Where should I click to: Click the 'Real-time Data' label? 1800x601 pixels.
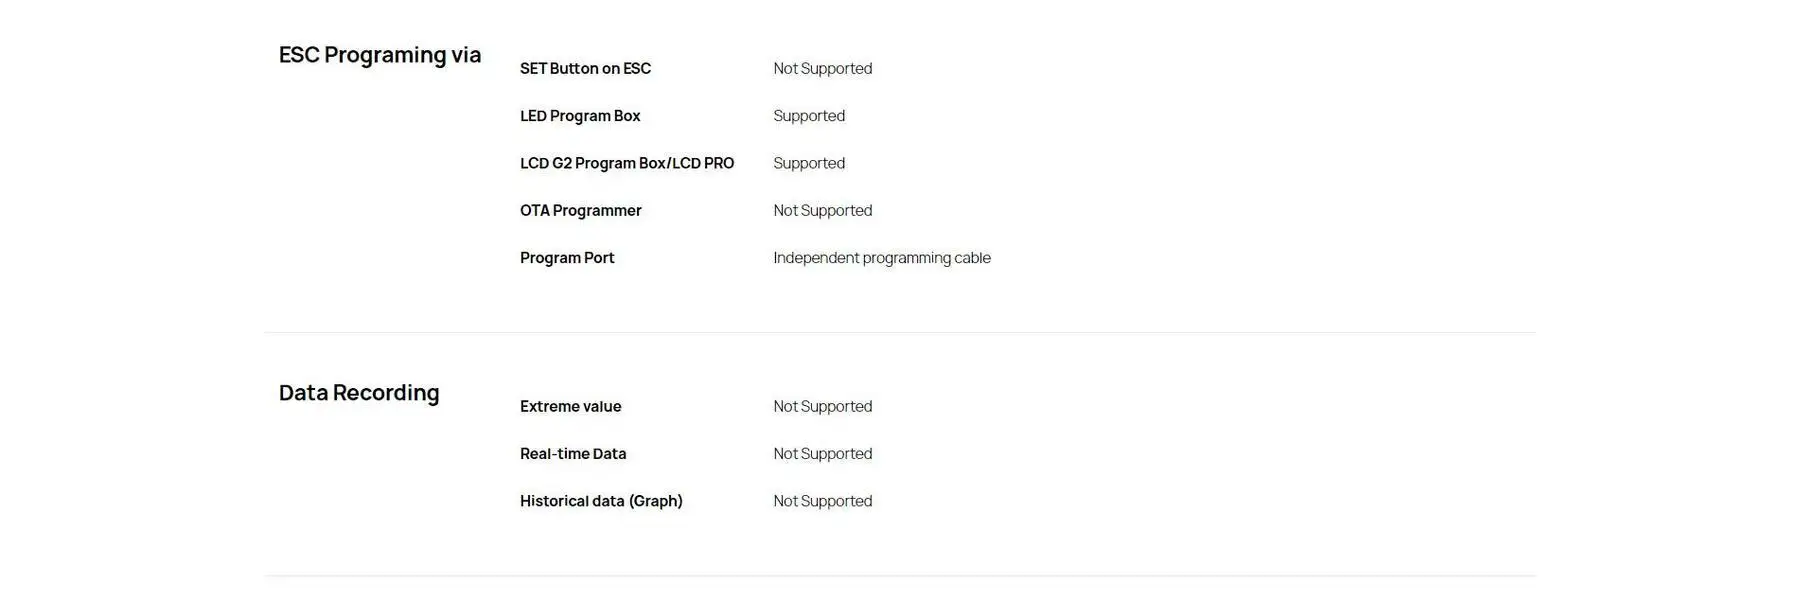coord(573,454)
